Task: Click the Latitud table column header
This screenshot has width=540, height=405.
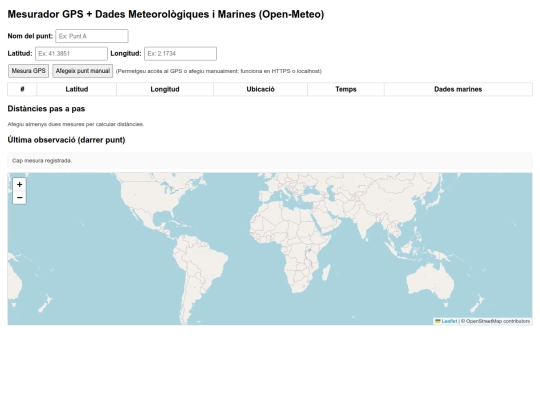Action: pos(76,89)
